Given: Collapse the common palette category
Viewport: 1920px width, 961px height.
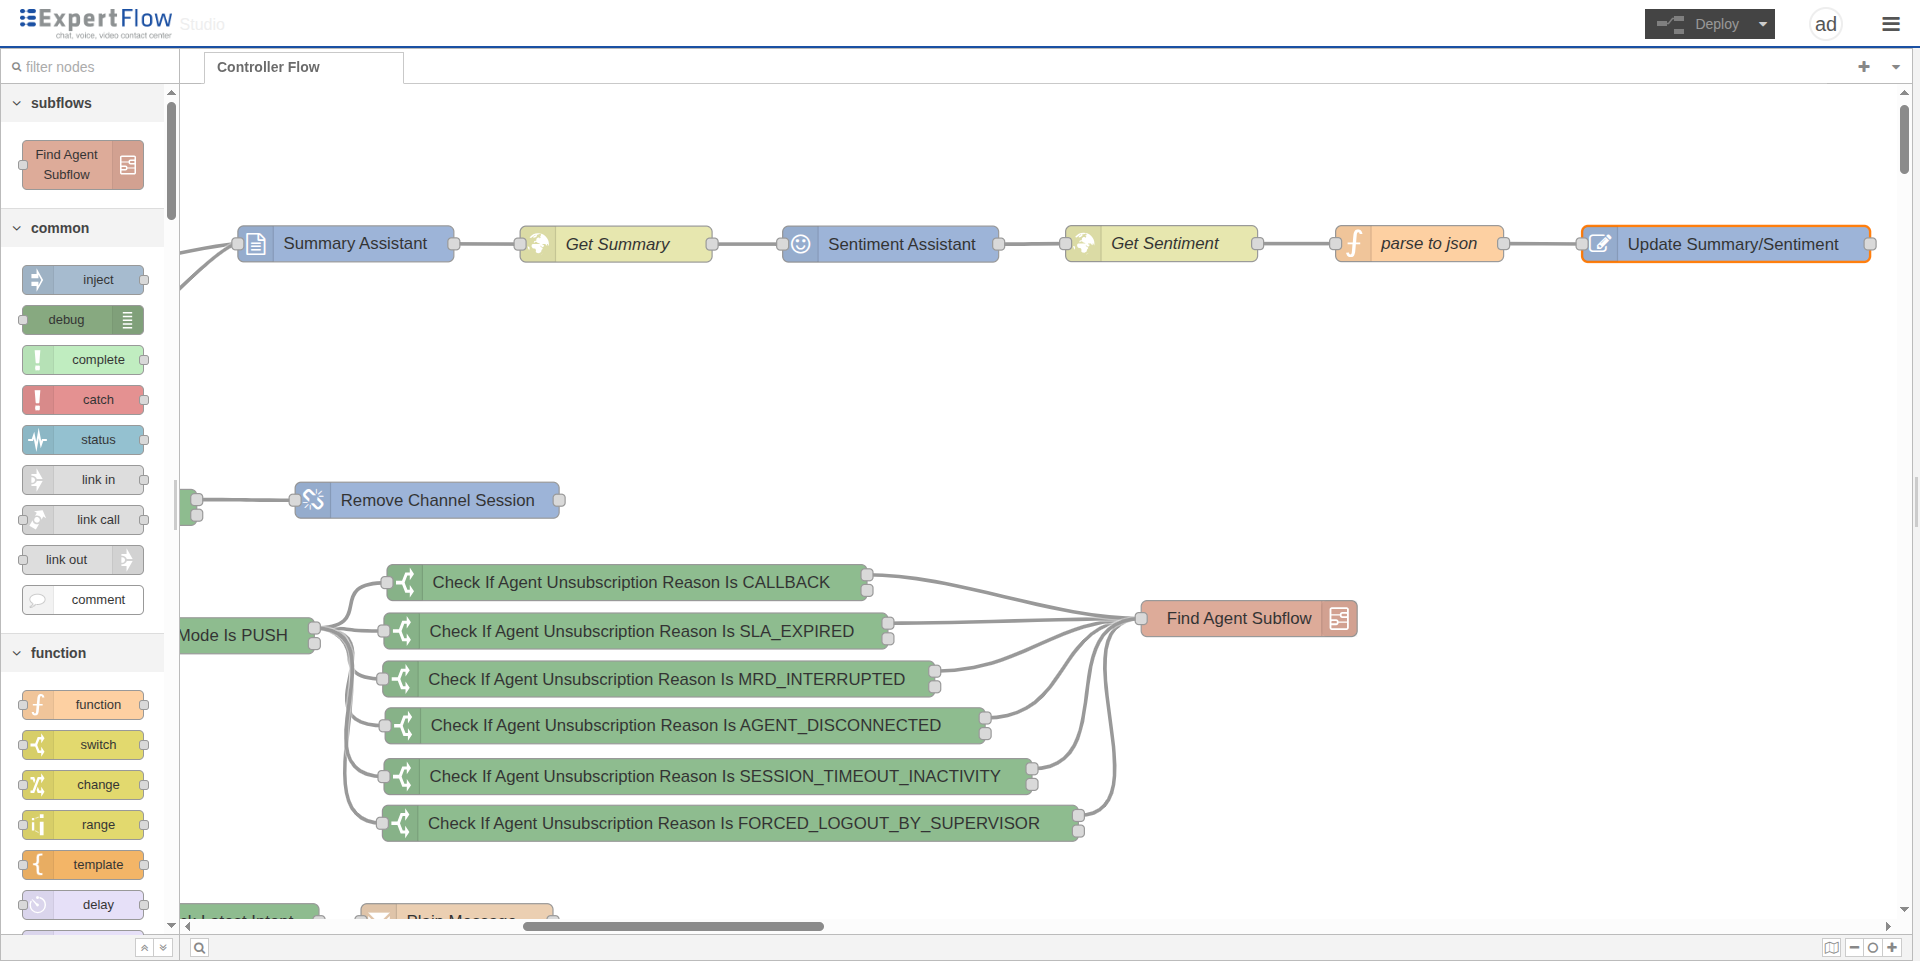Looking at the screenshot, I should pos(82,228).
